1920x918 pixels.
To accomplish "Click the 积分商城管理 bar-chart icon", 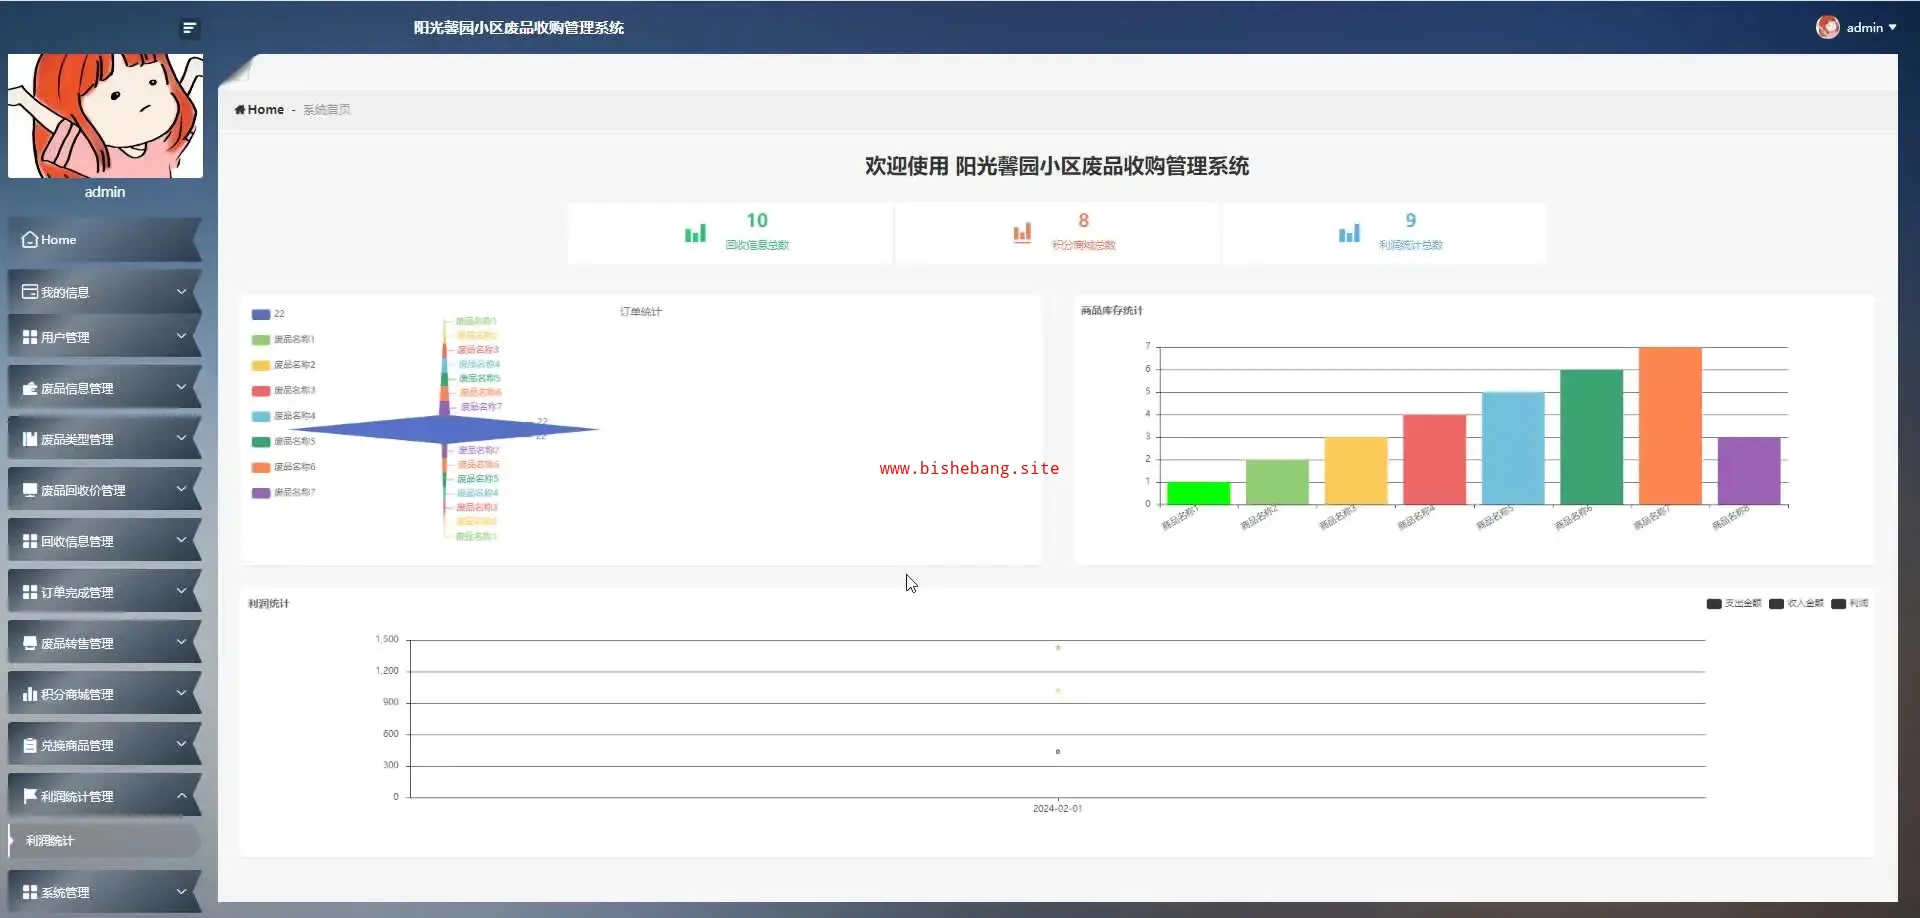I will [x=30, y=695].
